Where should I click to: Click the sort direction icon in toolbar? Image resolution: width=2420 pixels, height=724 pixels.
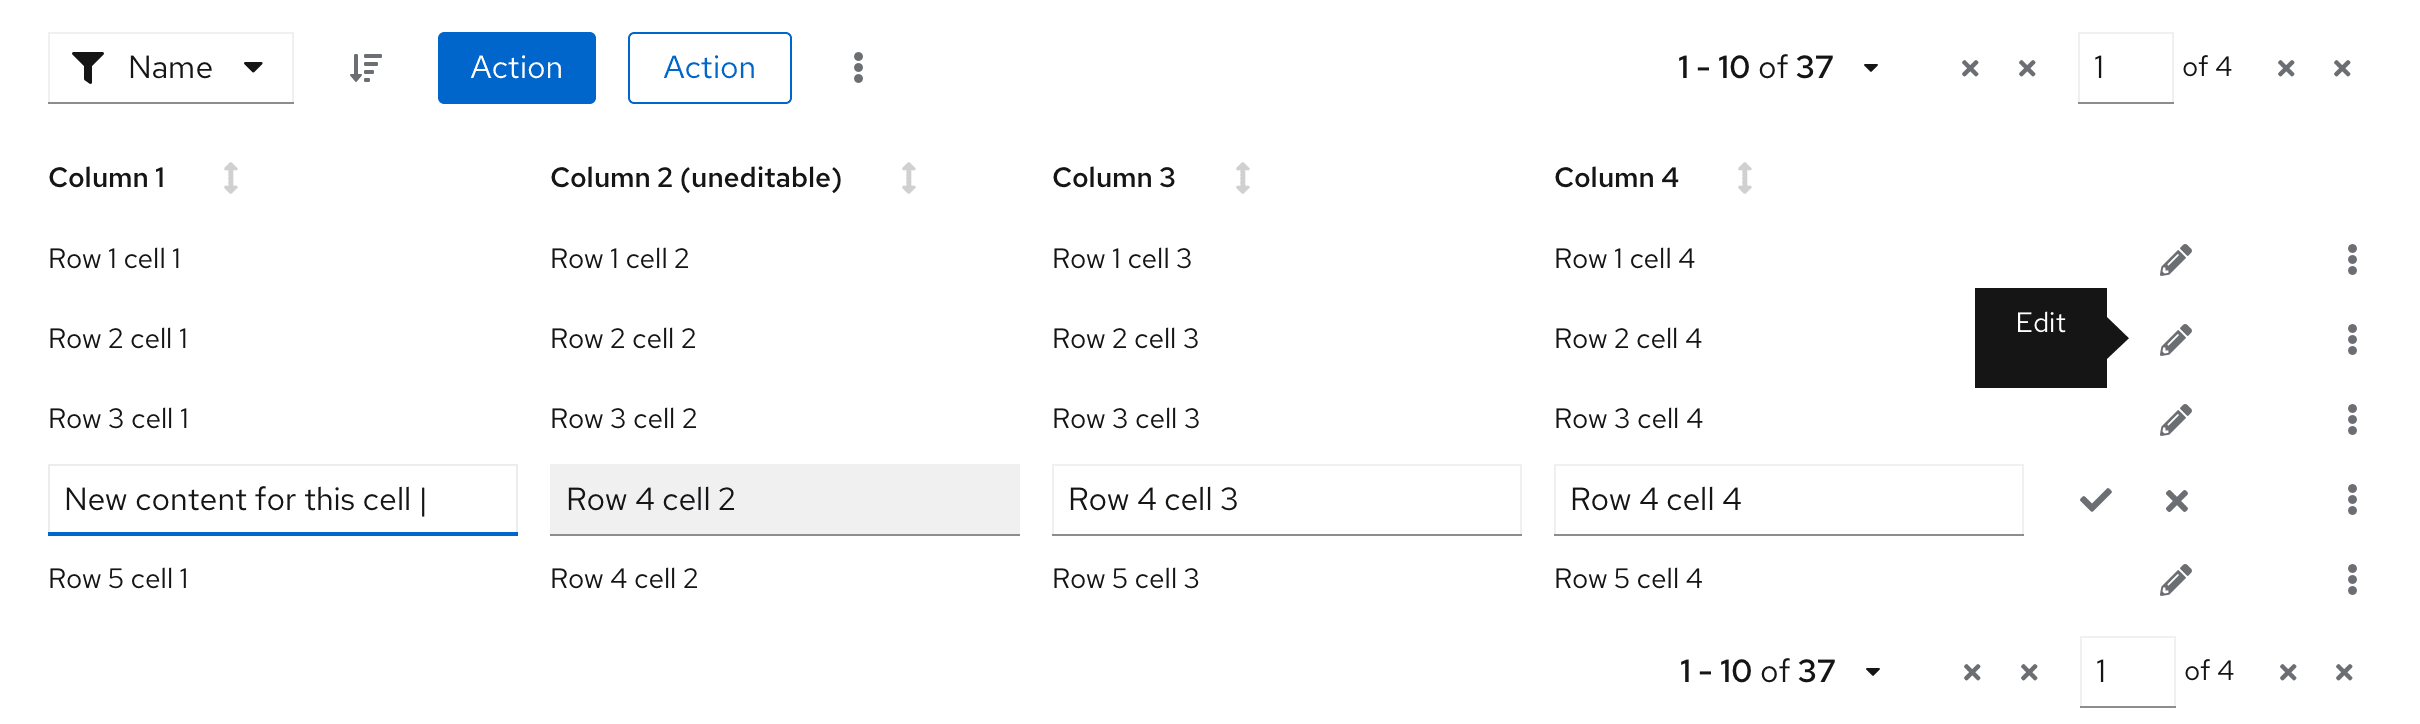[366, 68]
